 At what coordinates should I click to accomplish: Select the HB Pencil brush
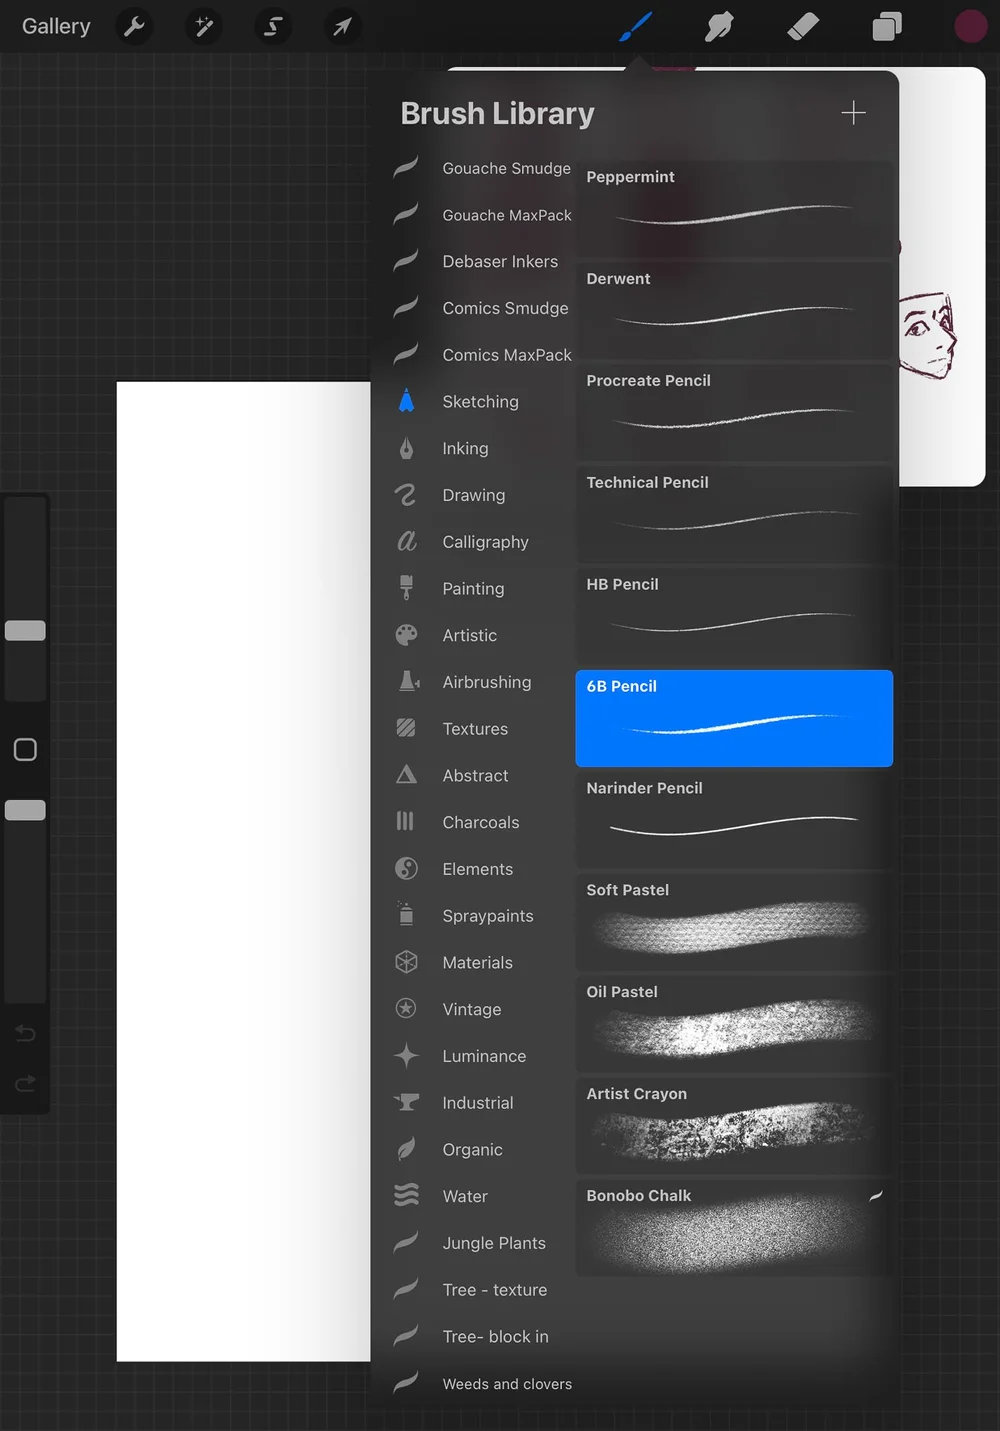(x=733, y=616)
